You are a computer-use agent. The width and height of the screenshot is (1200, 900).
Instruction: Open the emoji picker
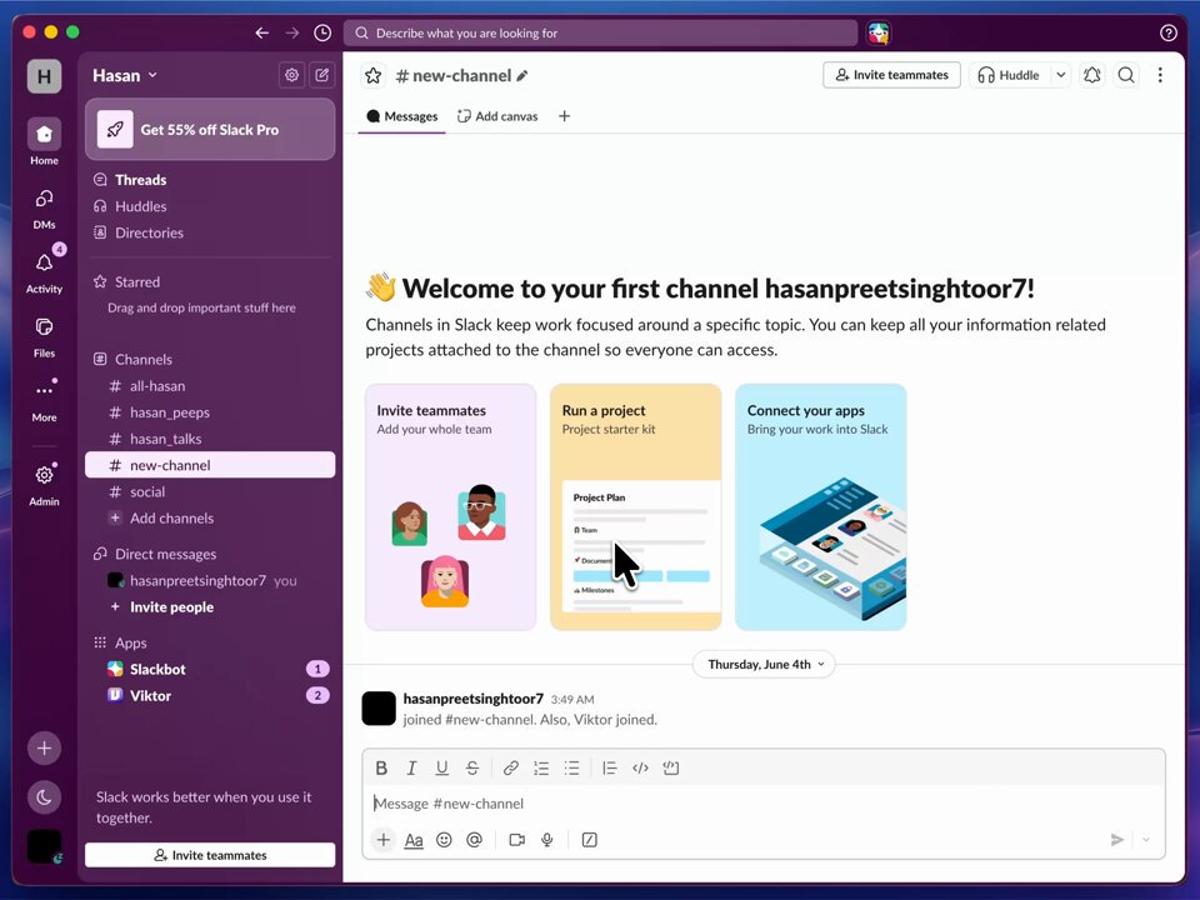pos(444,840)
